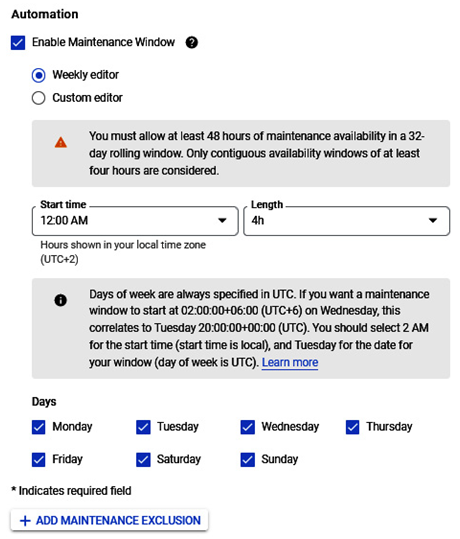Click the orange warning triangle icon

point(61,142)
